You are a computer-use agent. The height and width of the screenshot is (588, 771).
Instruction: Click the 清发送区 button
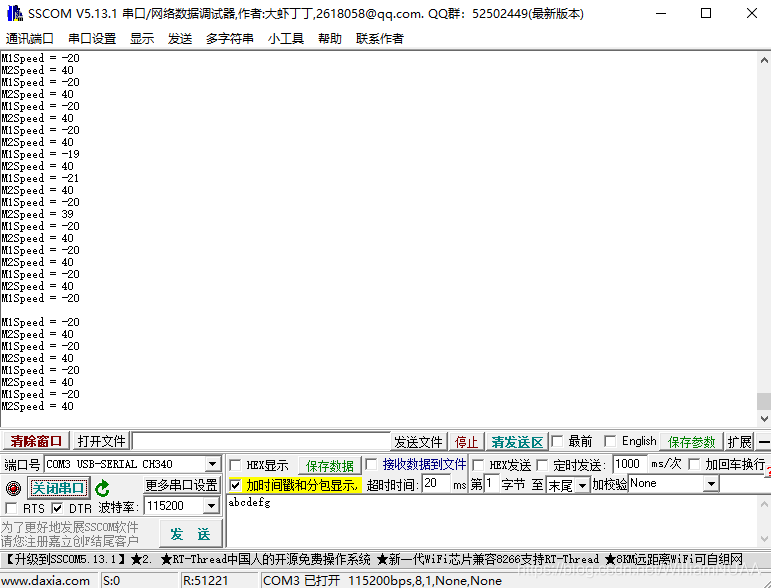517,442
